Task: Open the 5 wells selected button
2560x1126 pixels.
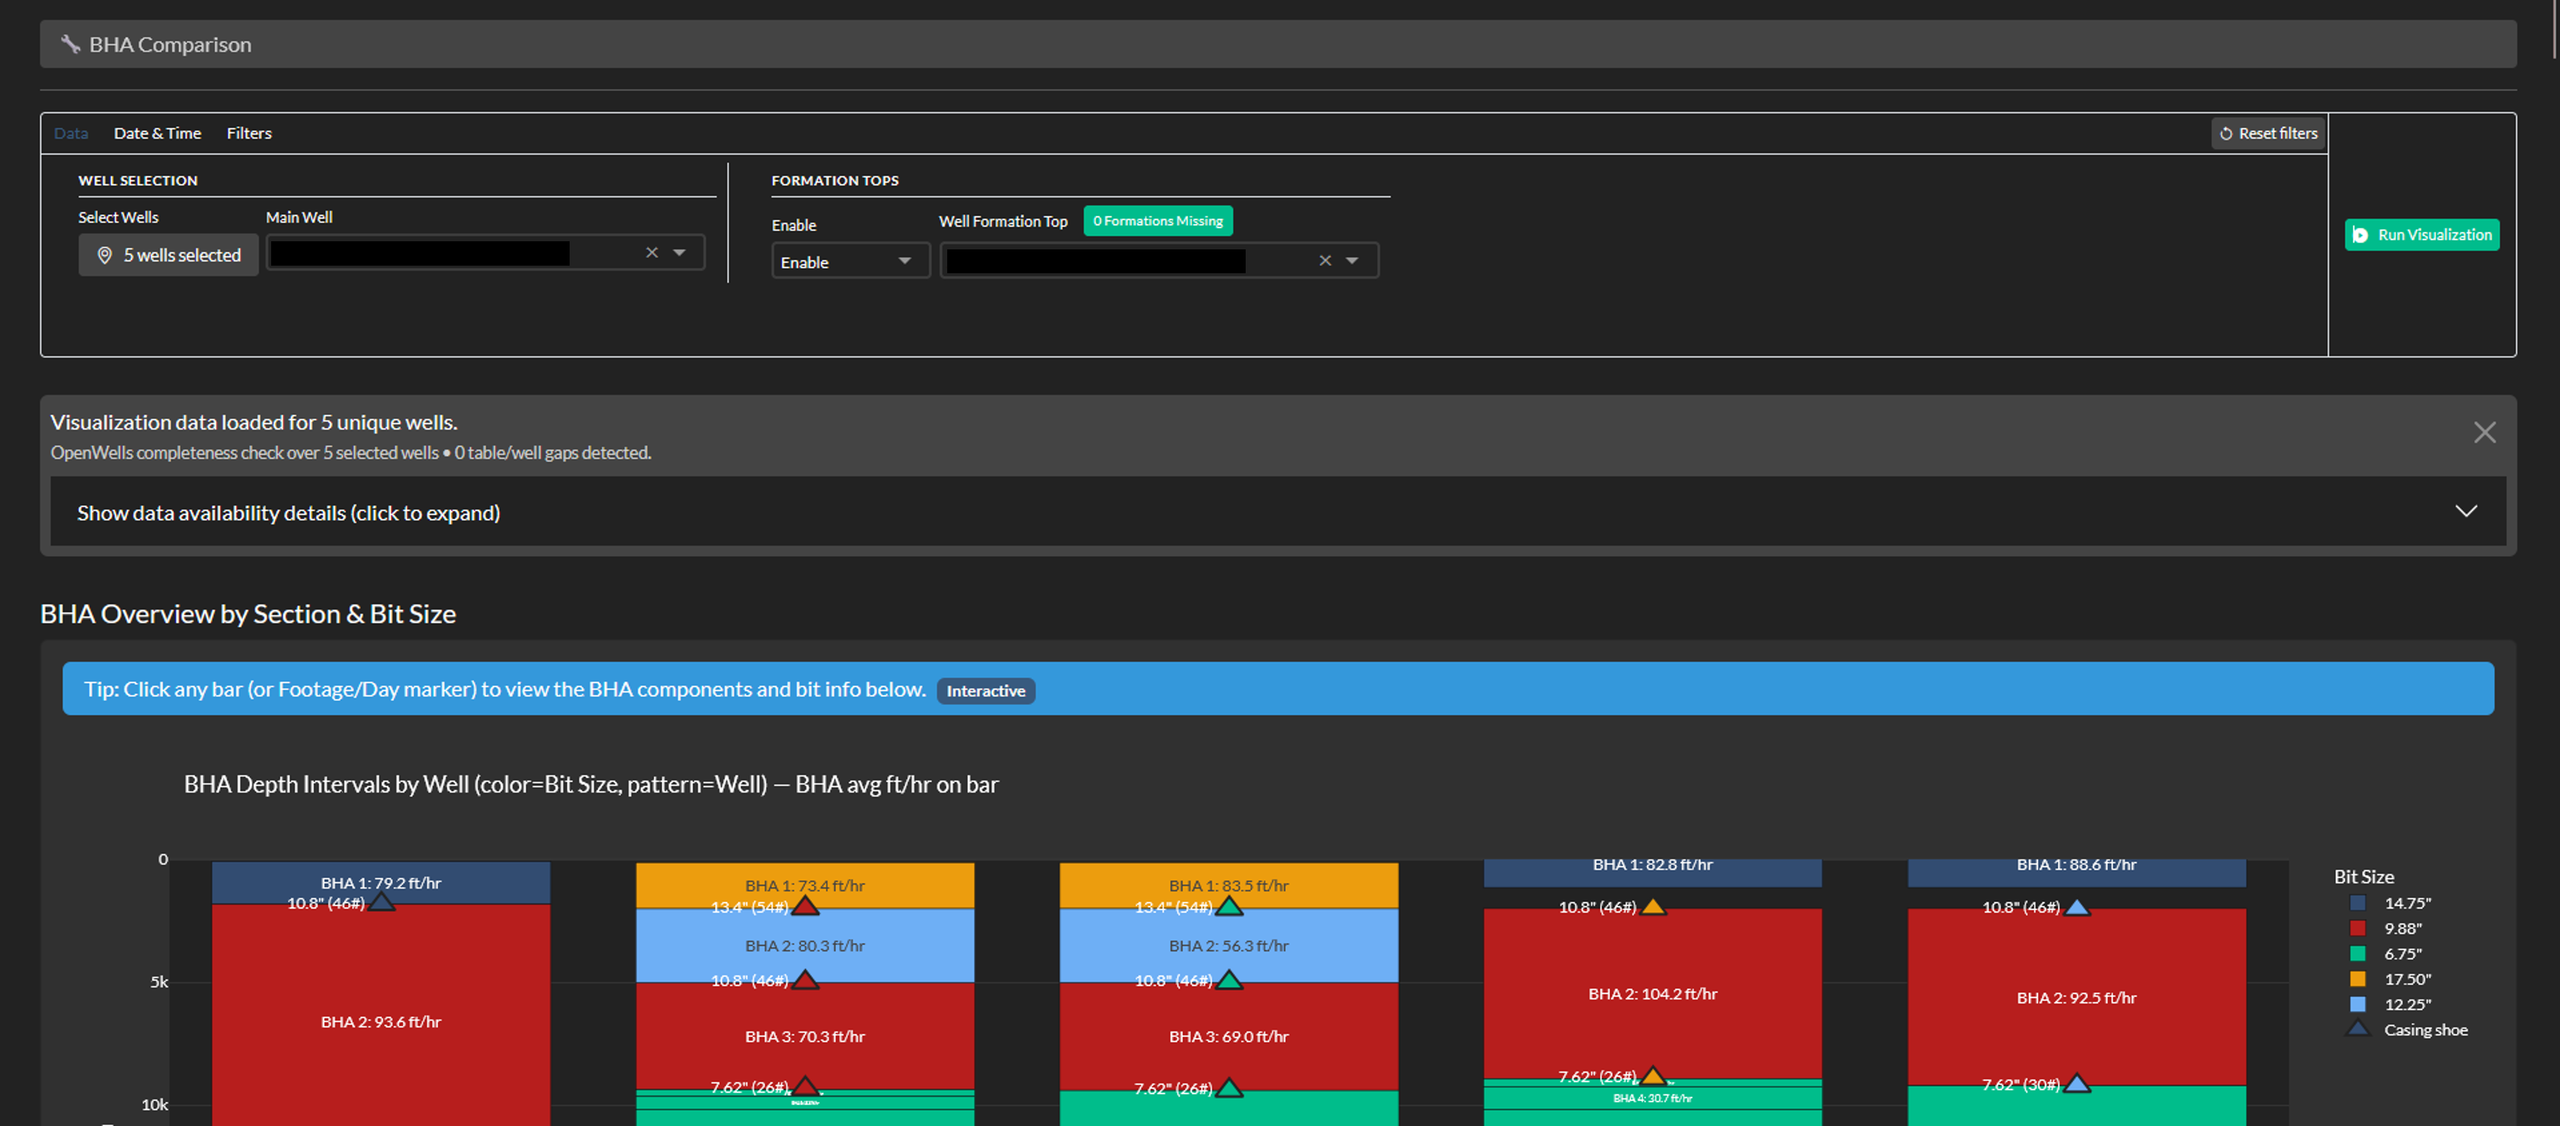Action: point(169,255)
